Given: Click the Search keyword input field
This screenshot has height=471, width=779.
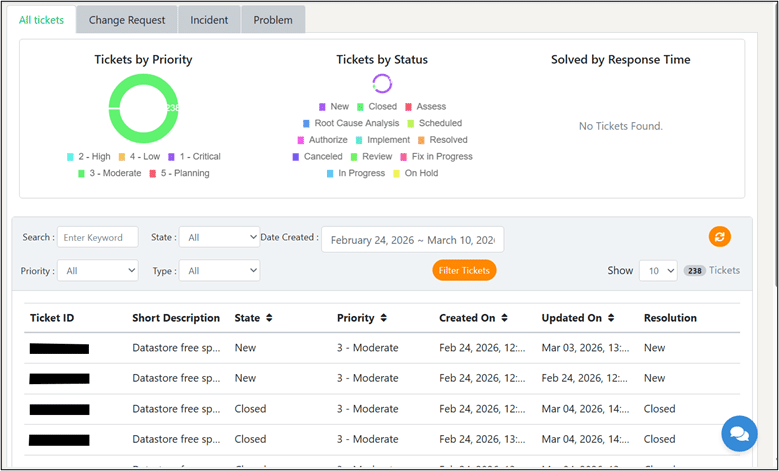Looking at the screenshot, I should point(98,237).
